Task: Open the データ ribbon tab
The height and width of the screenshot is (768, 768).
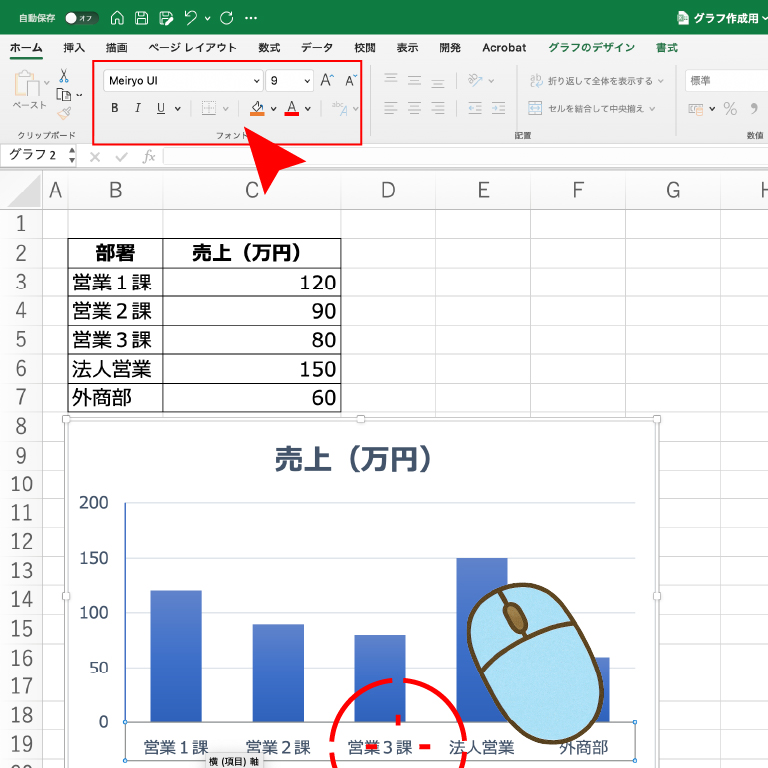Action: pos(317,48)
